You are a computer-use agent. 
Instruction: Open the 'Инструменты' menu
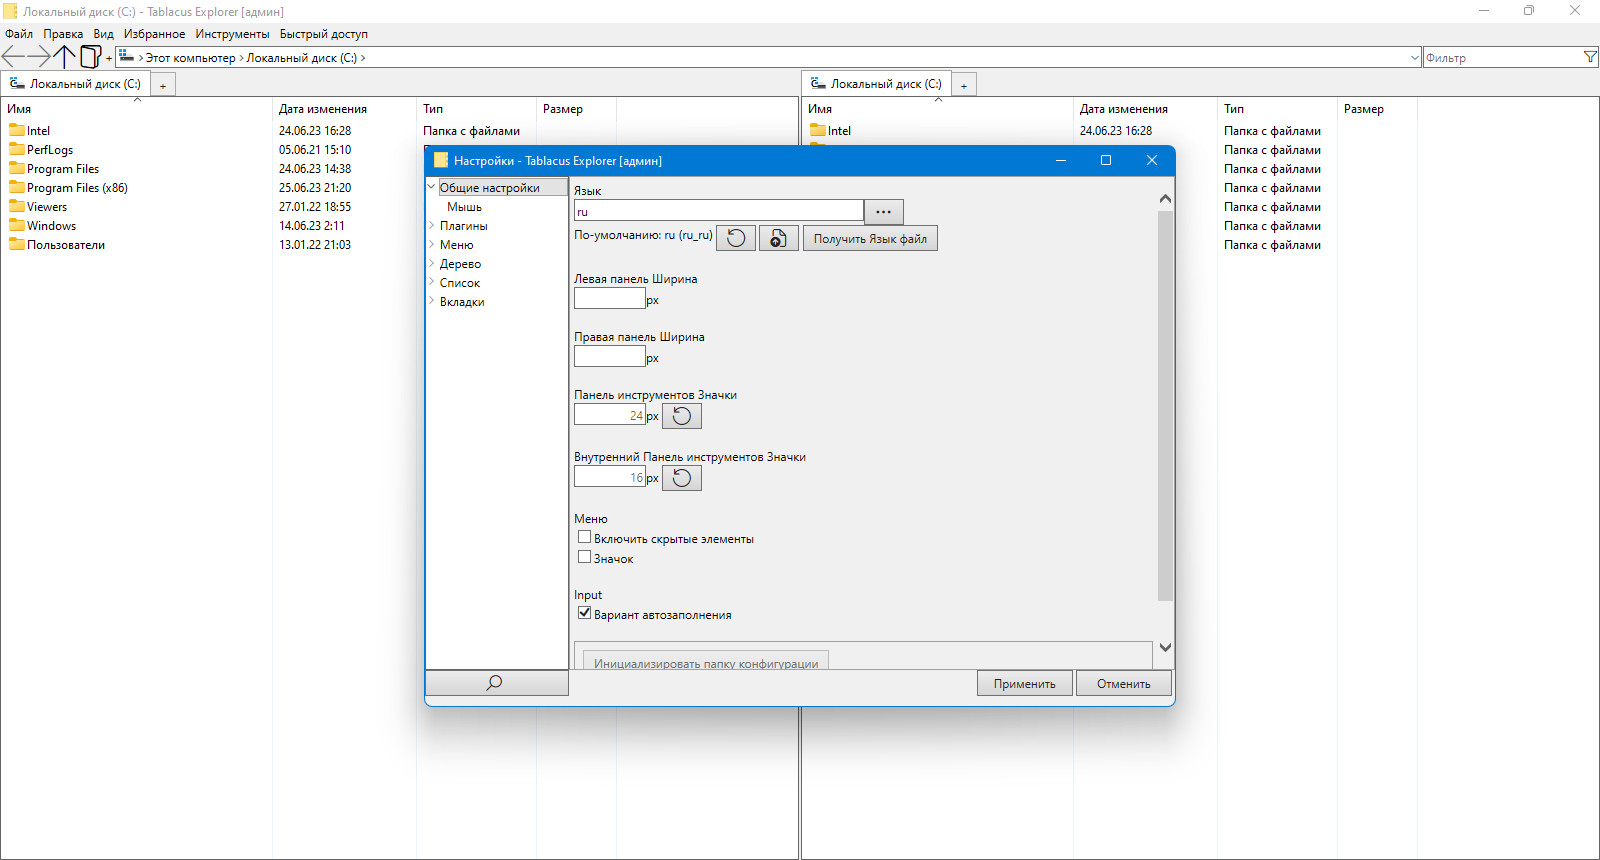[x=232, y=34]
